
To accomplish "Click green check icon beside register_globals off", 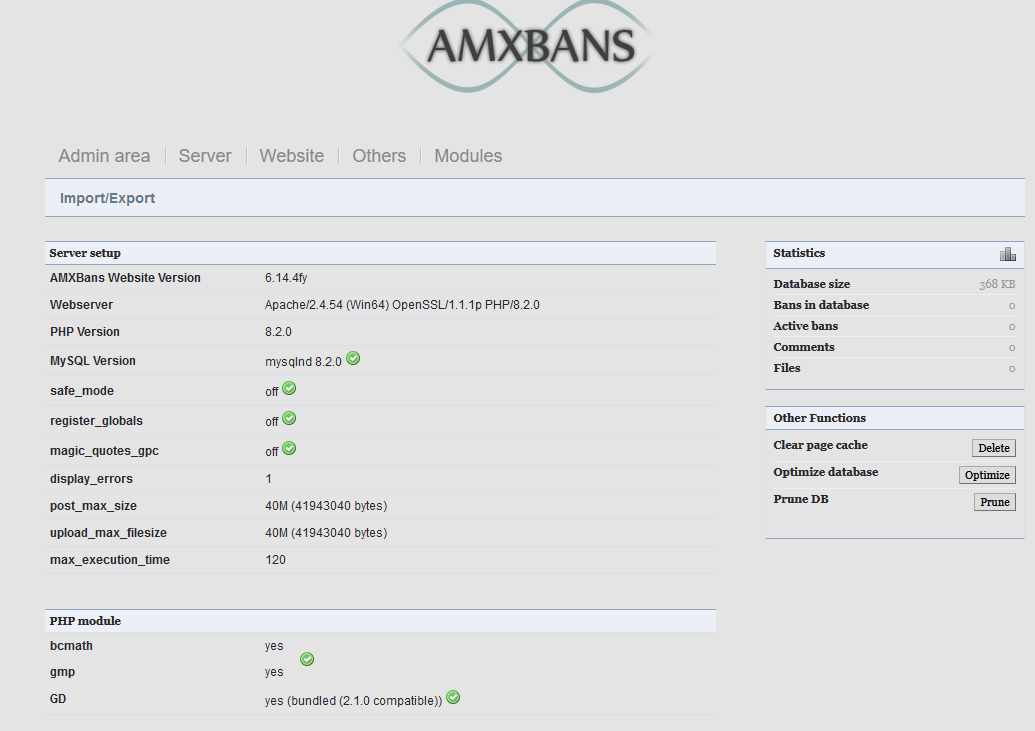I will (x=289, y=418).
